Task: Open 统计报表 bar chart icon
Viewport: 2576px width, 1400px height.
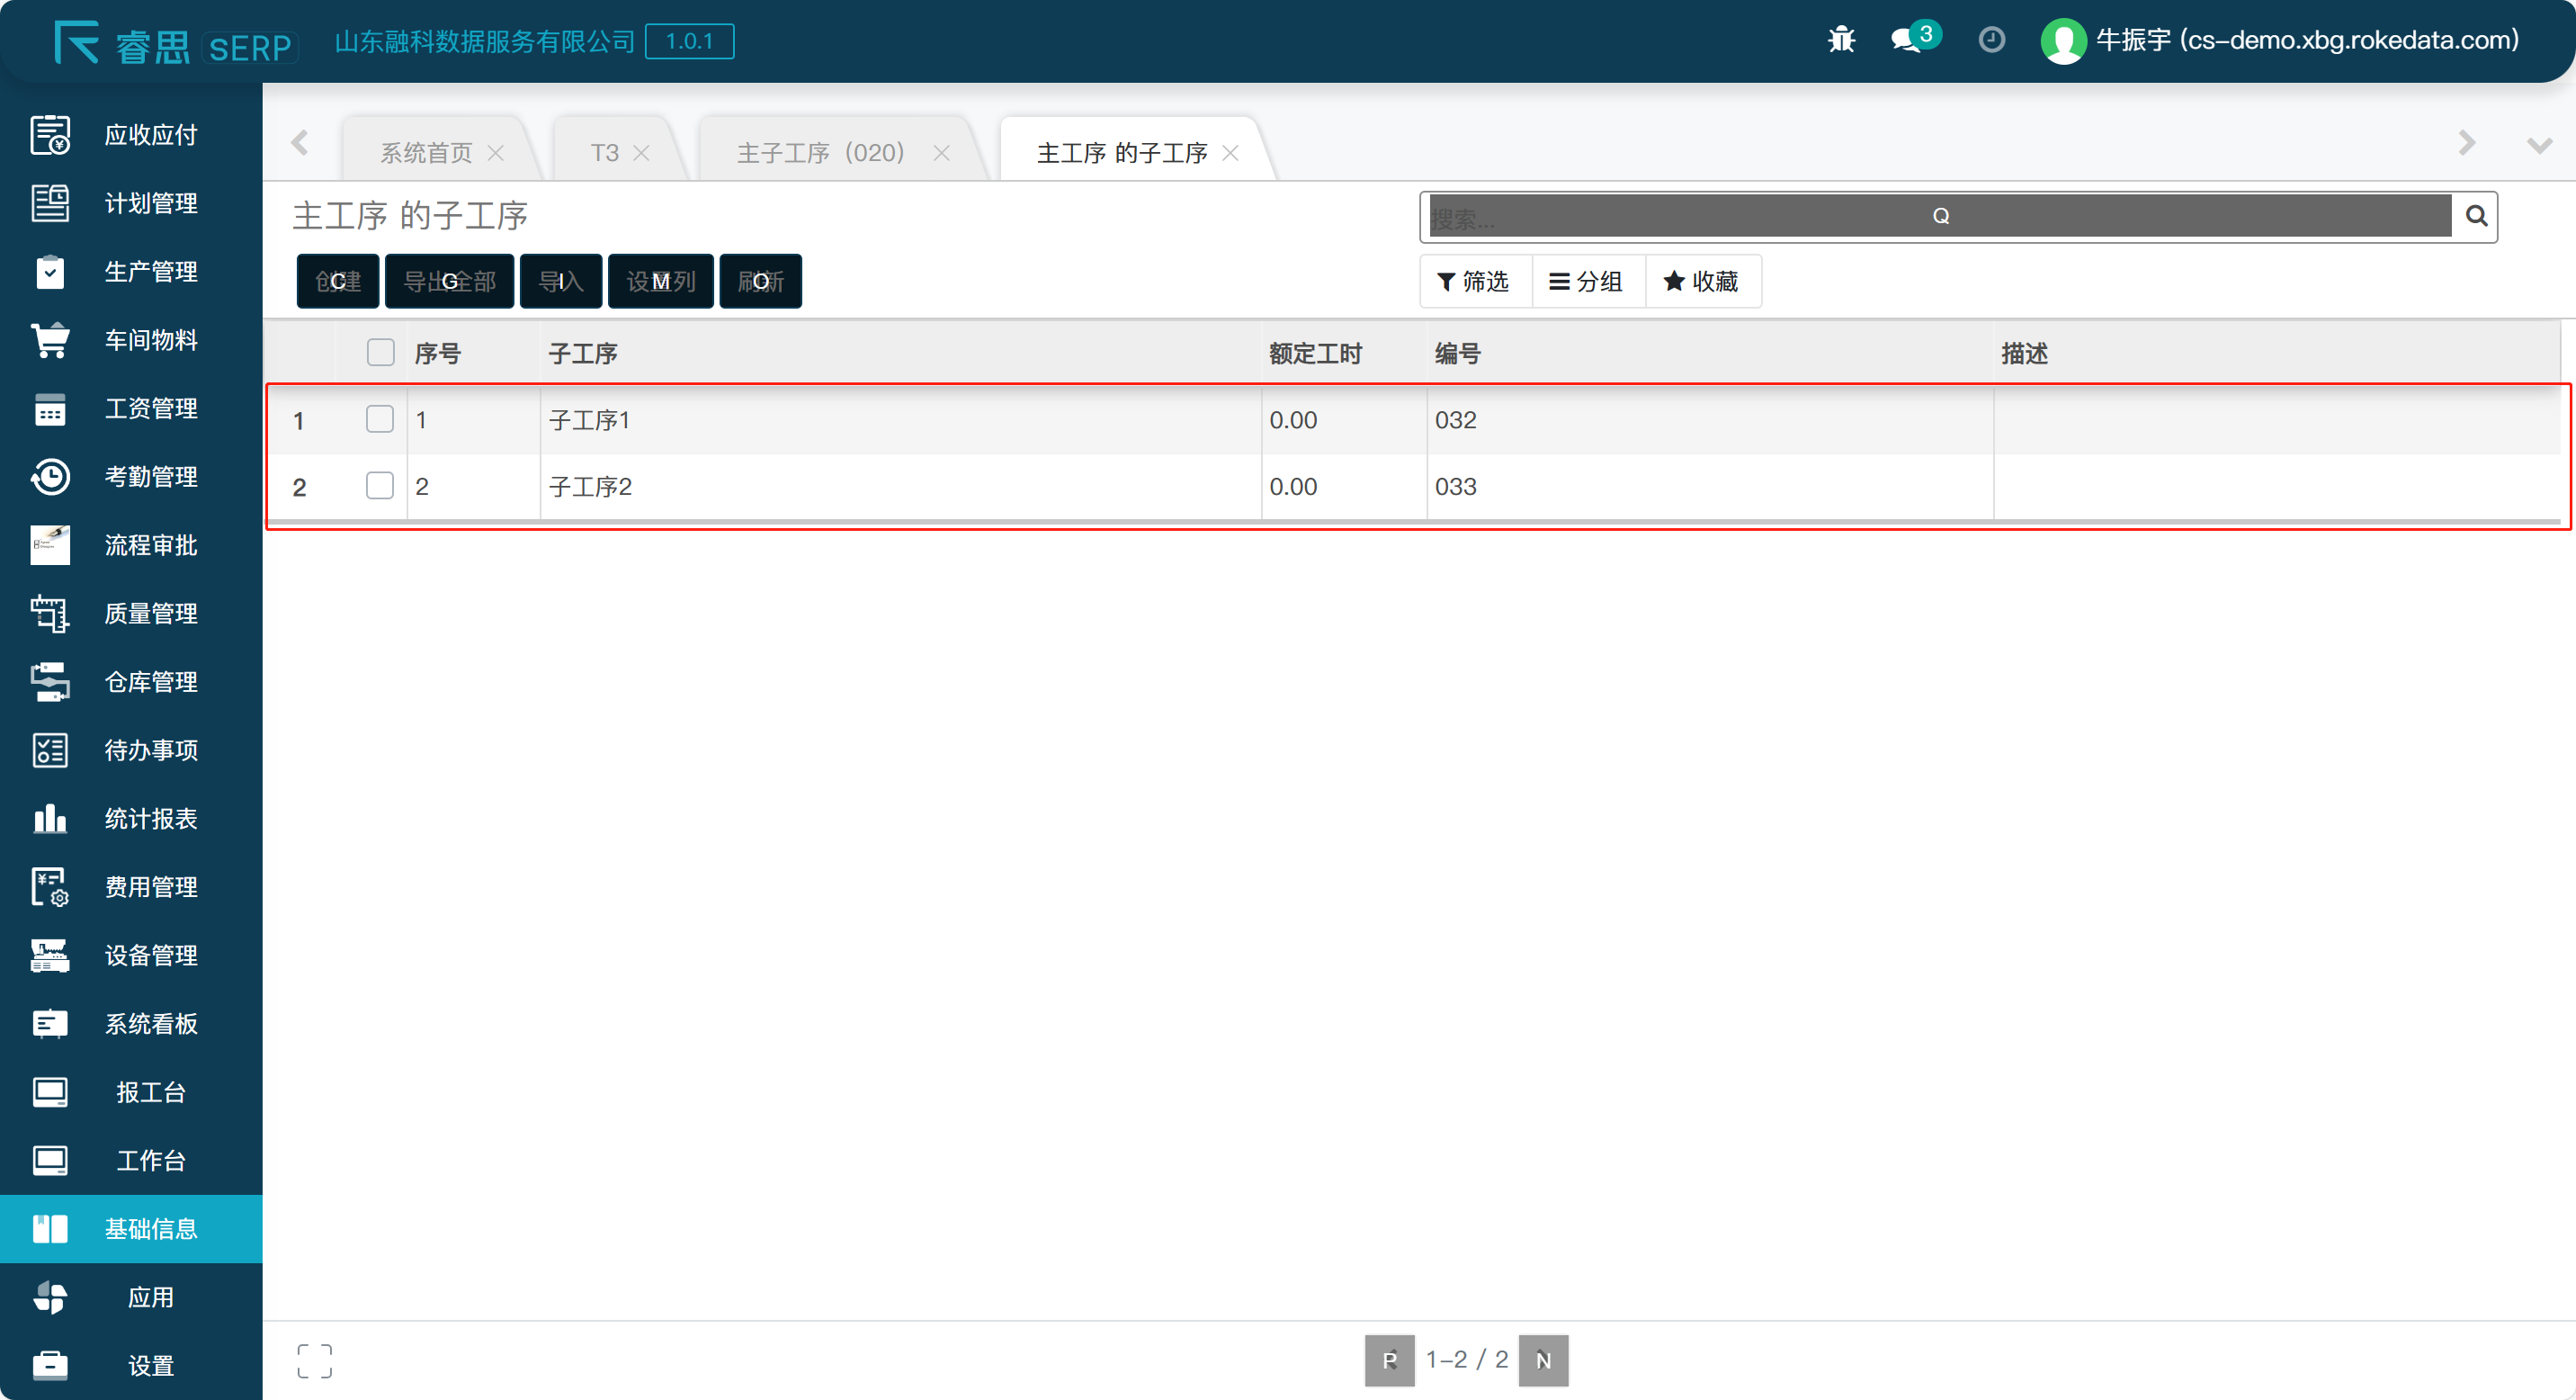Action: tap(50, 819)
